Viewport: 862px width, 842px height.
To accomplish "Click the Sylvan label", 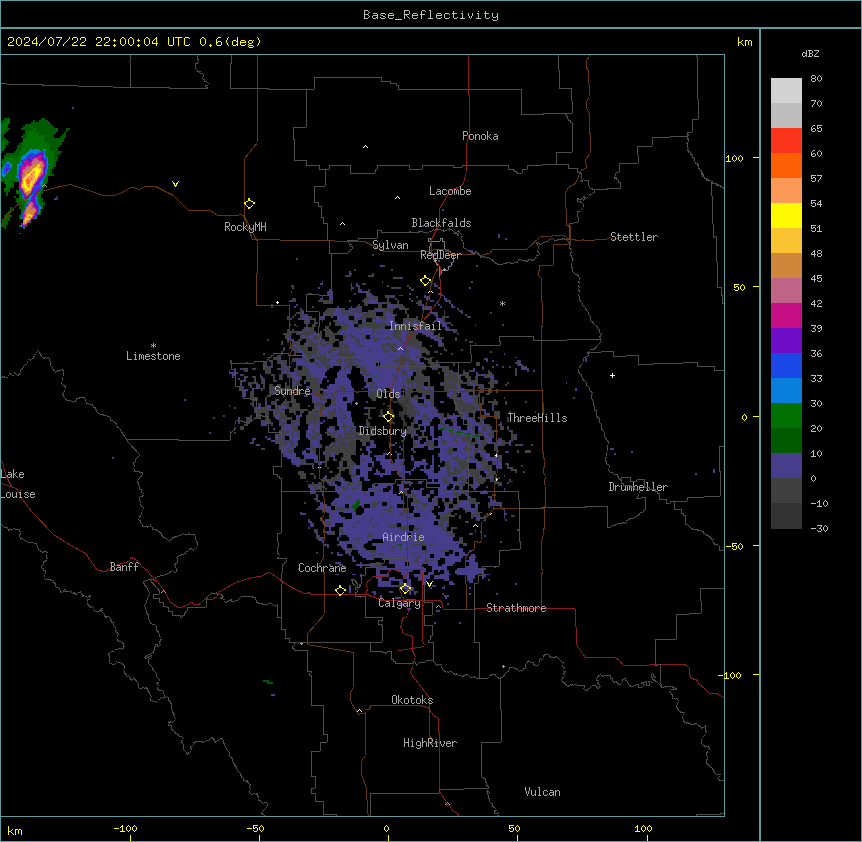I will pyautogui.click(x=390, y=245).
